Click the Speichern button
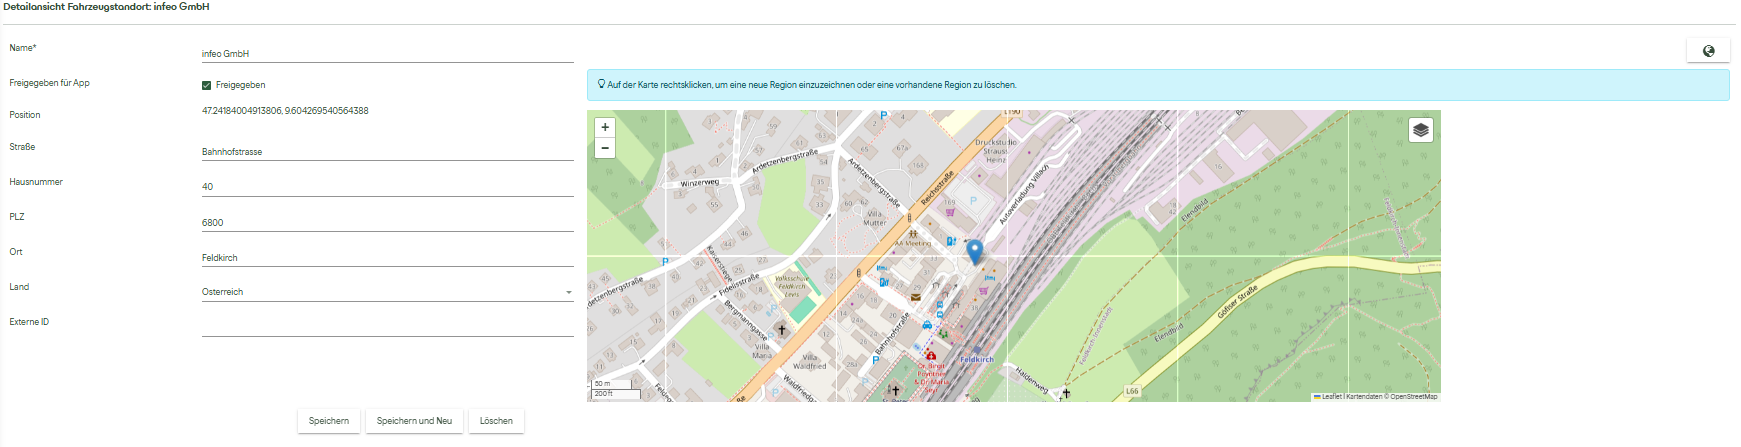 [x=329, y=421]
